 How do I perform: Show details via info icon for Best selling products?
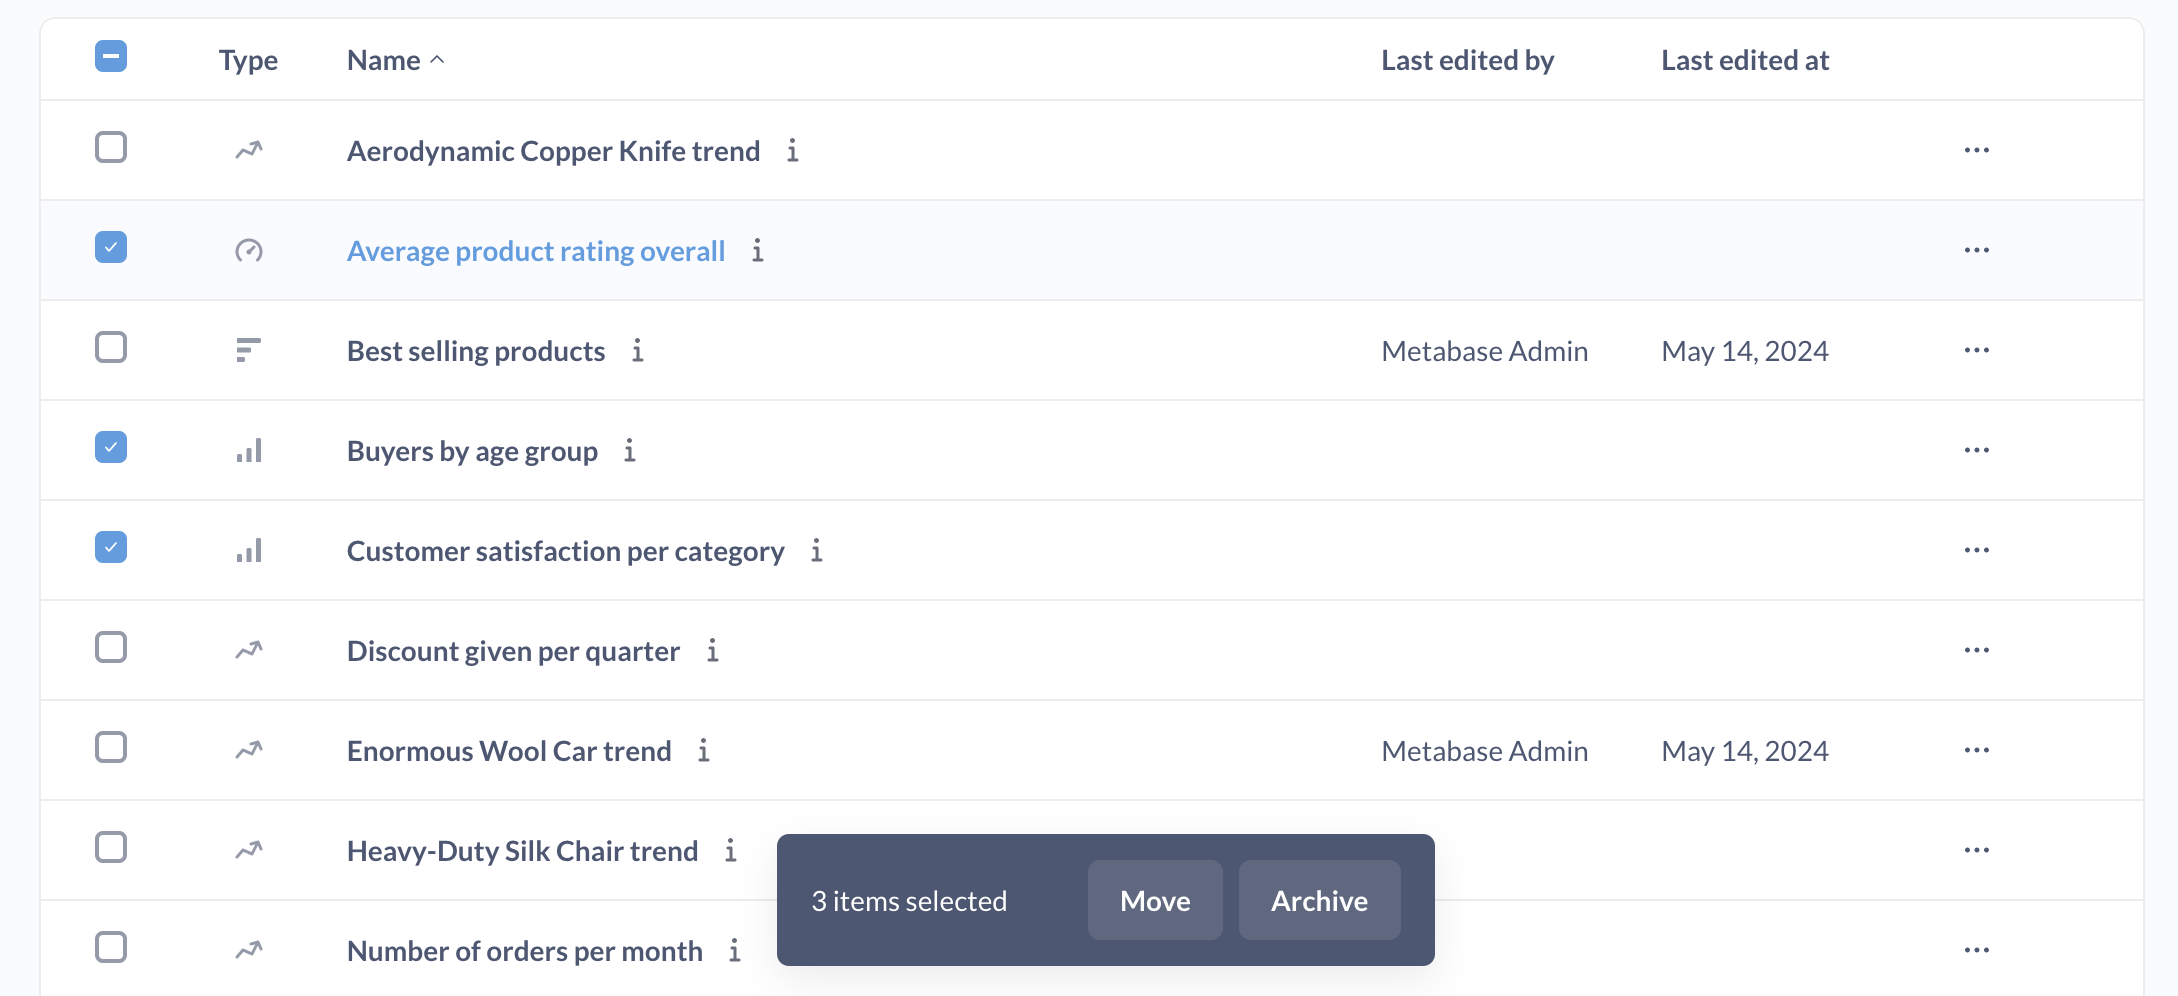coord(638,351)
